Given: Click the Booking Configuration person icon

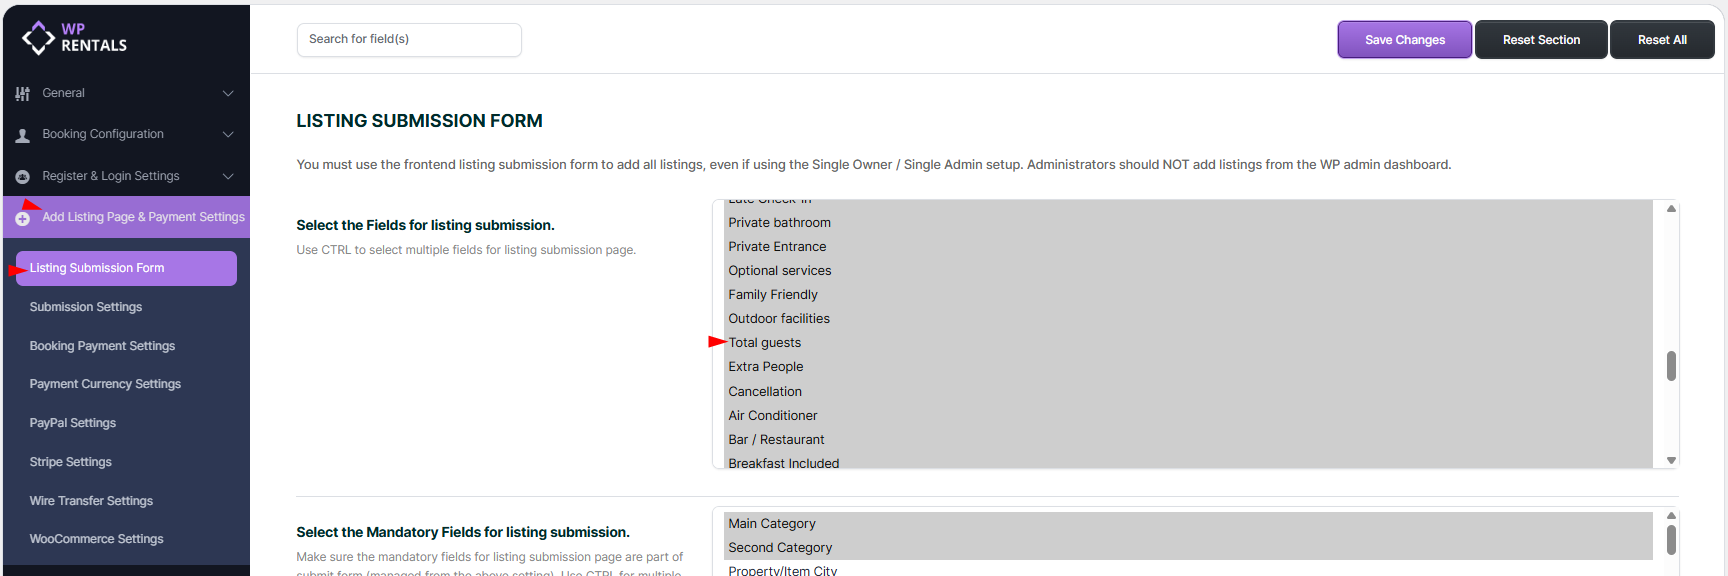Looking at the screenshot, I should coord(22,135).
